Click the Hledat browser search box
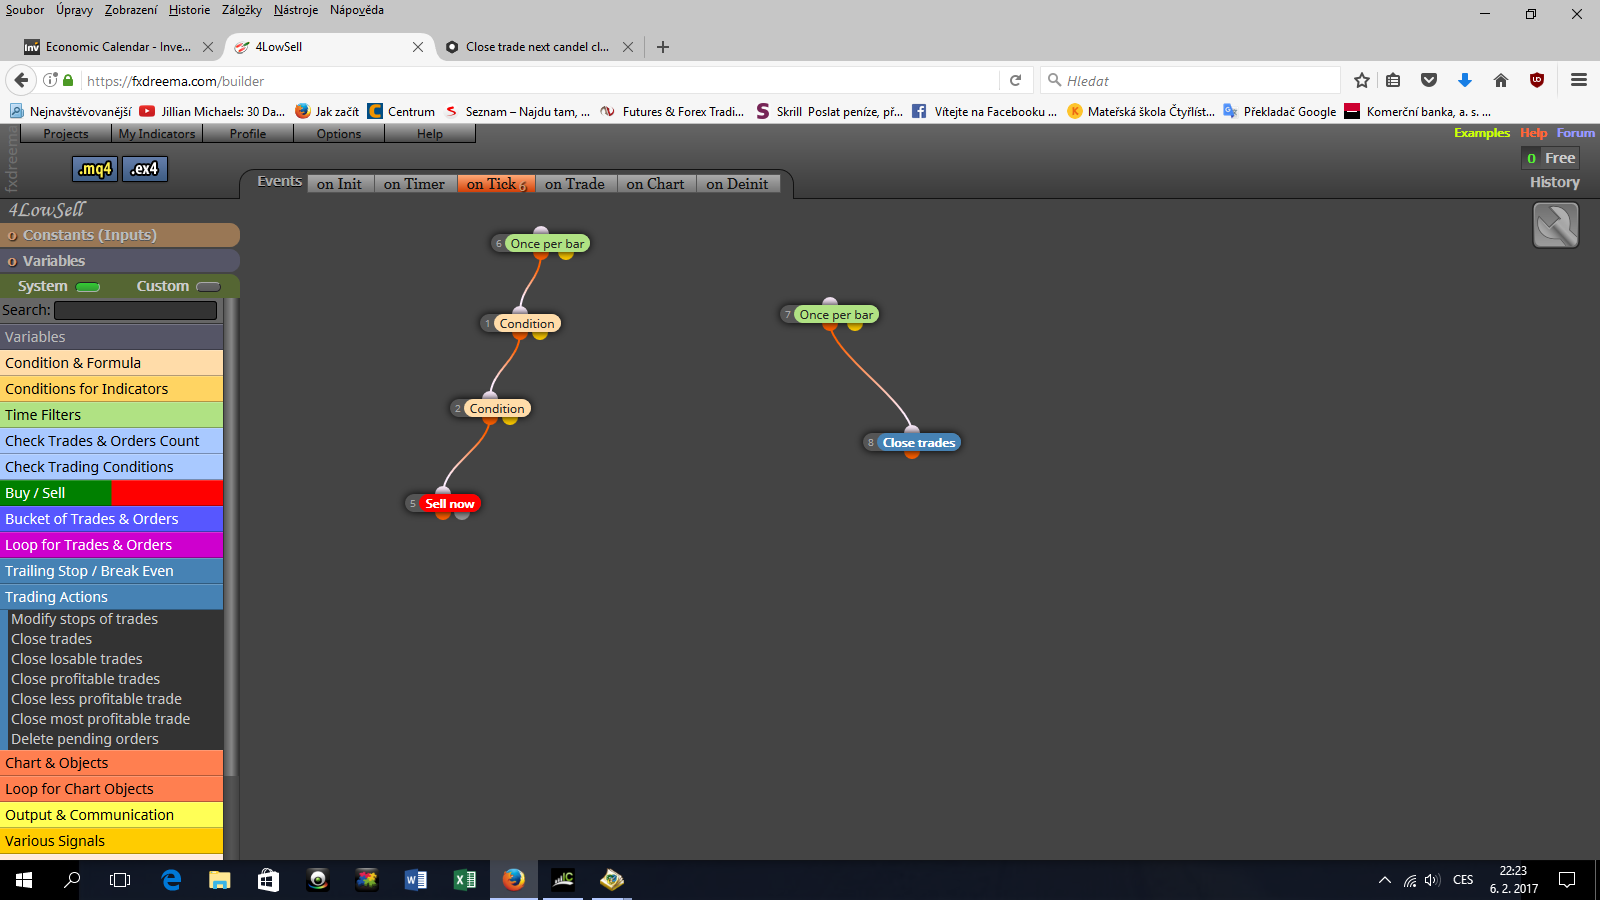The height and width of the screenshot is (900, 1600). click(x=1190, y=81)
